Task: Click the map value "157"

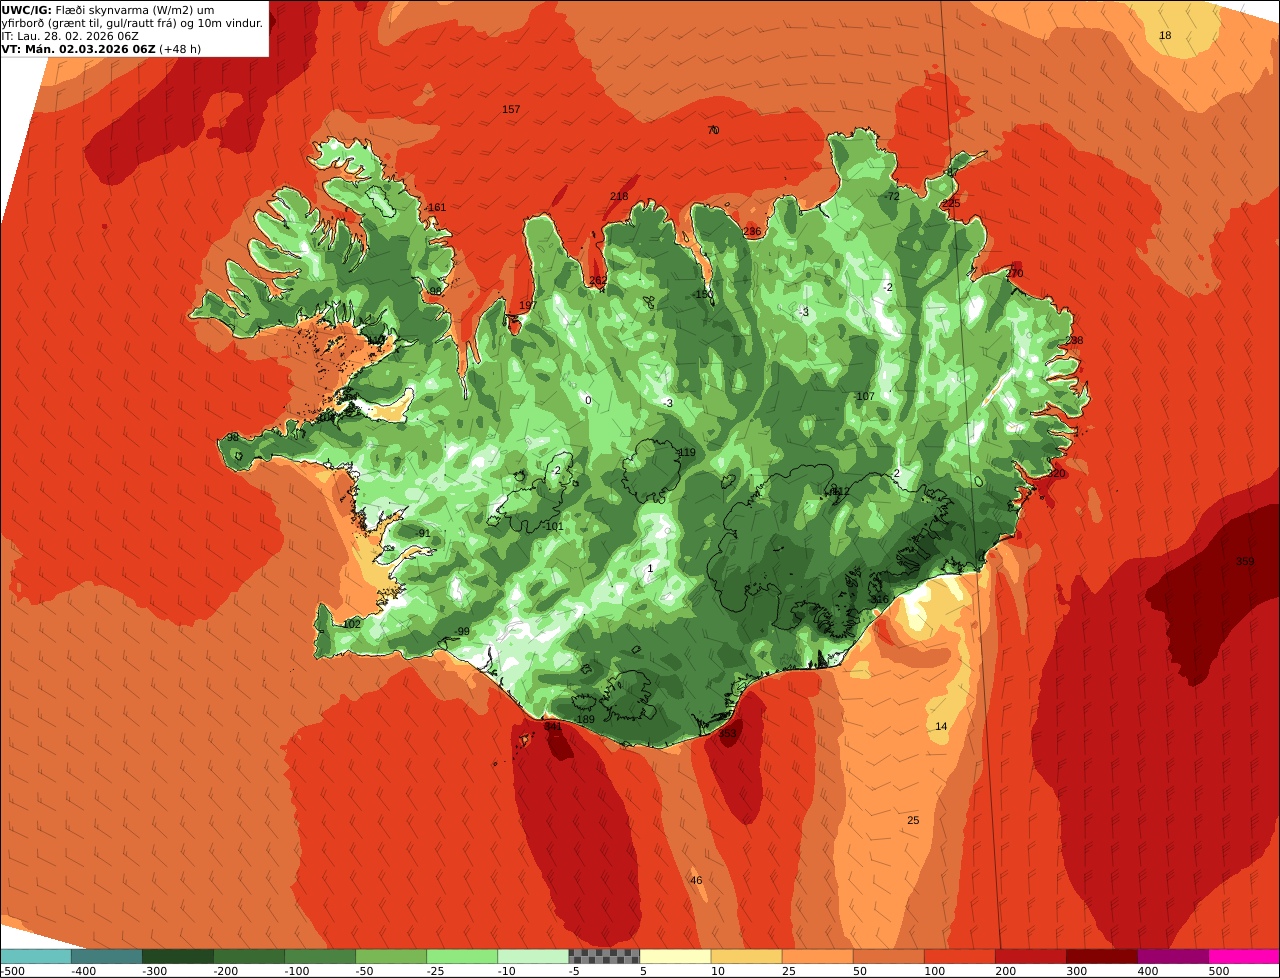Action: point(511,109)
